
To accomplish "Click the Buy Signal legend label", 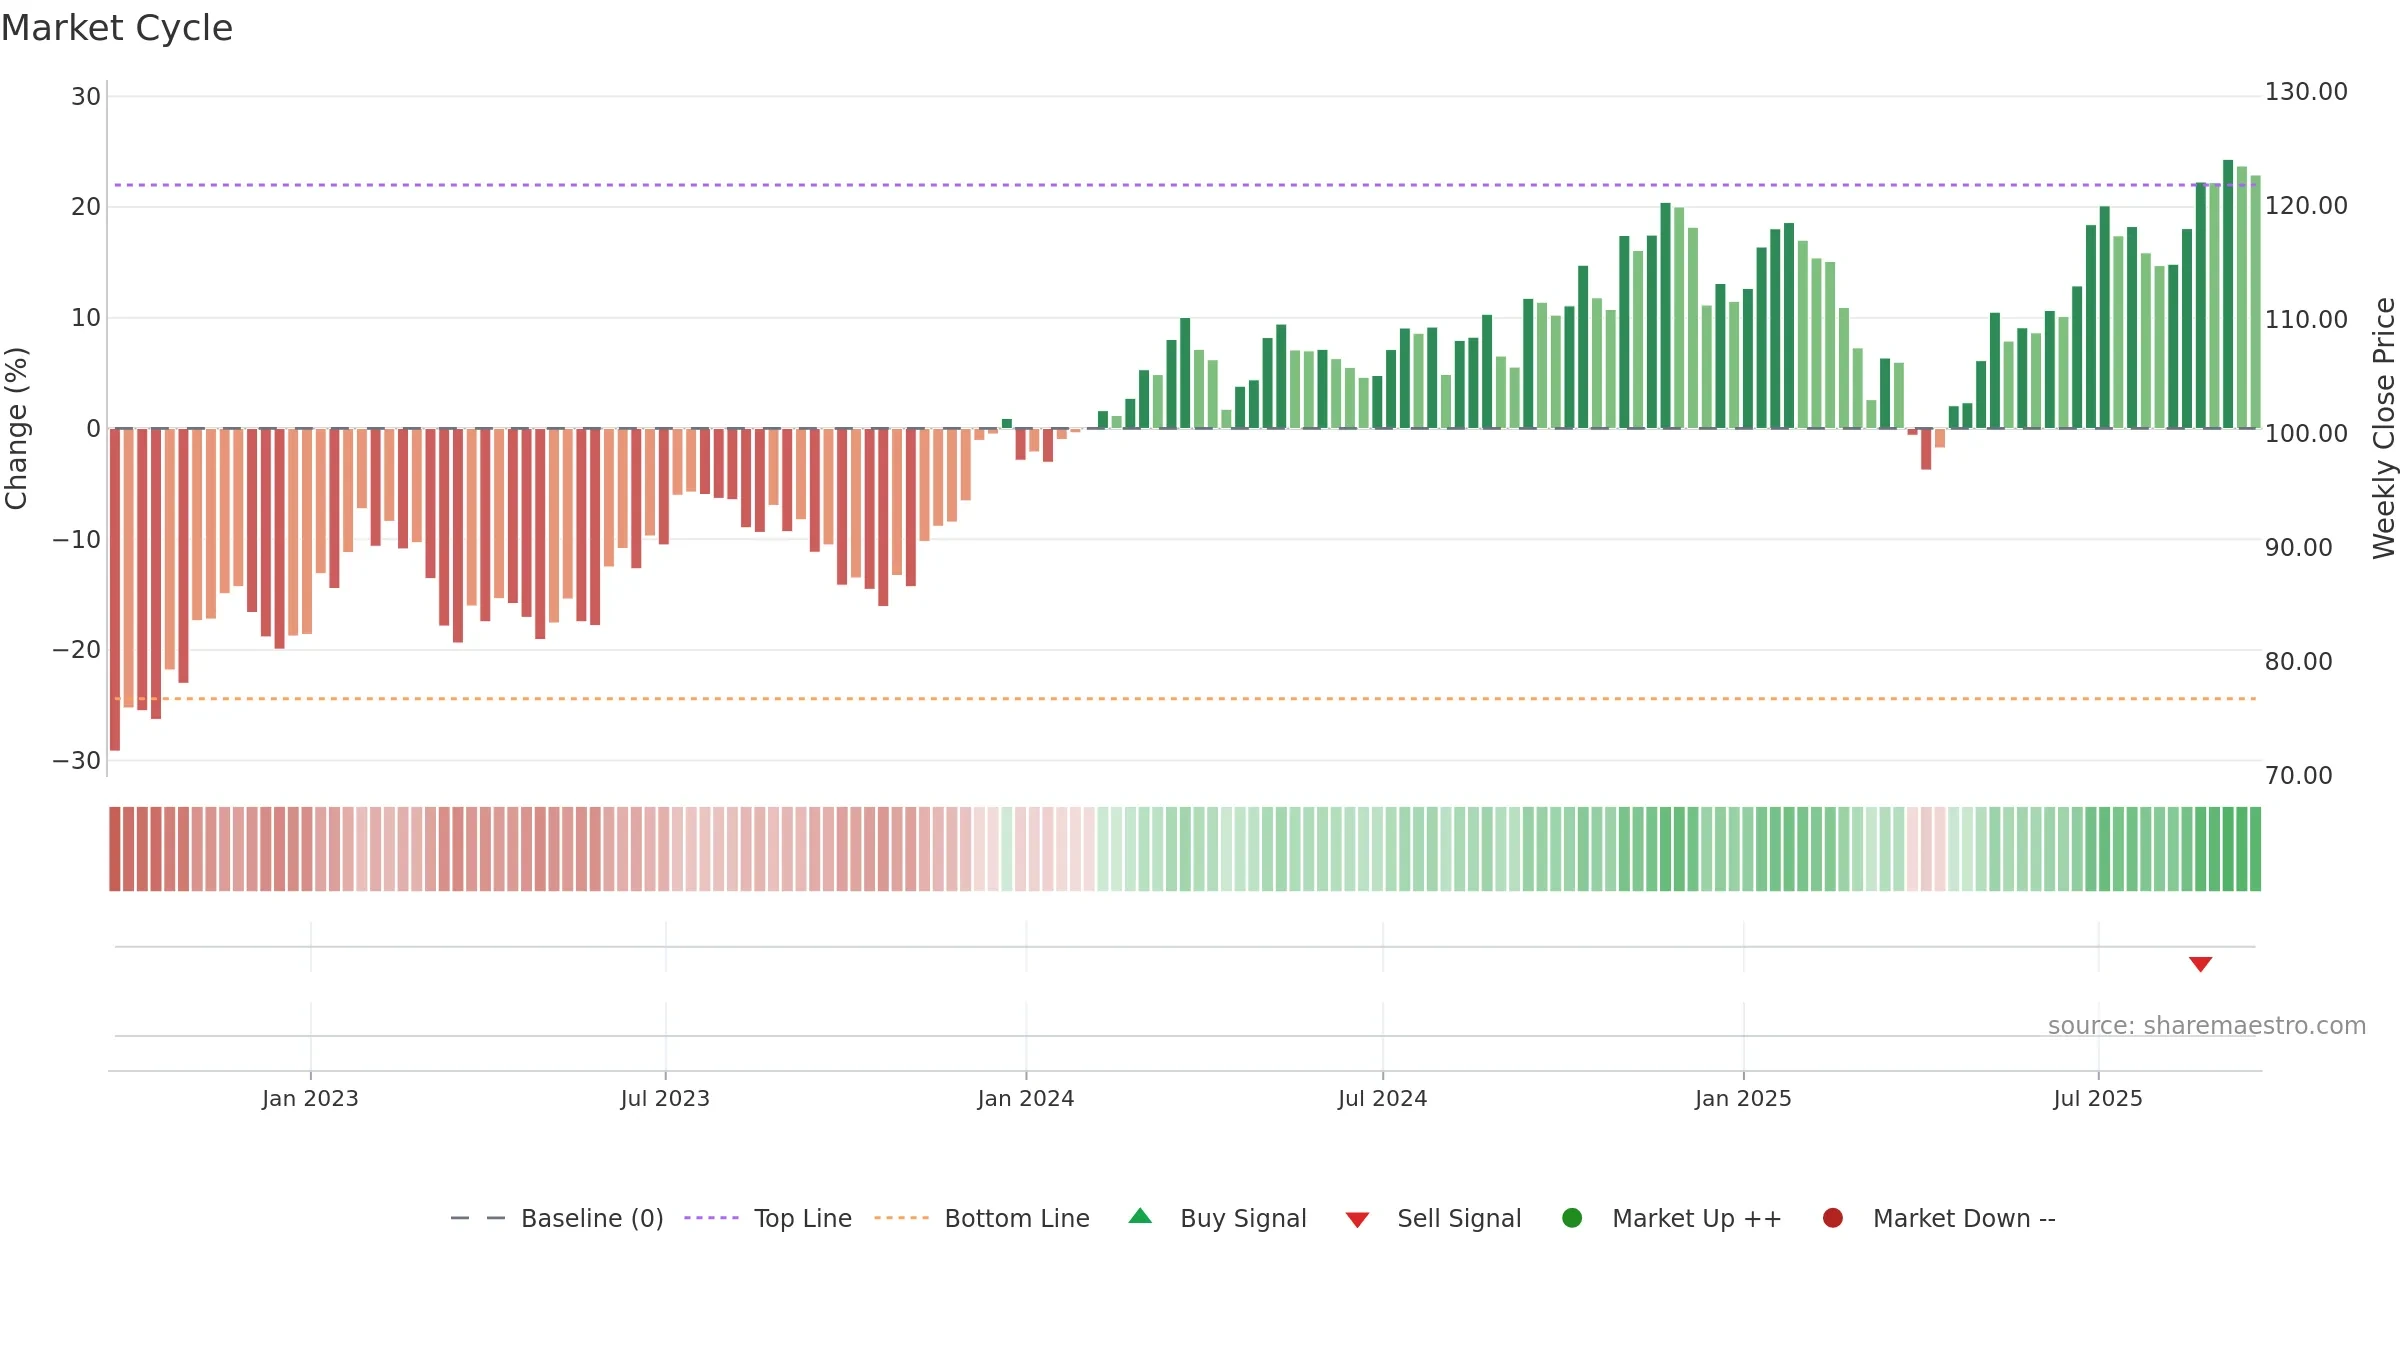I will point(1243,1218).
